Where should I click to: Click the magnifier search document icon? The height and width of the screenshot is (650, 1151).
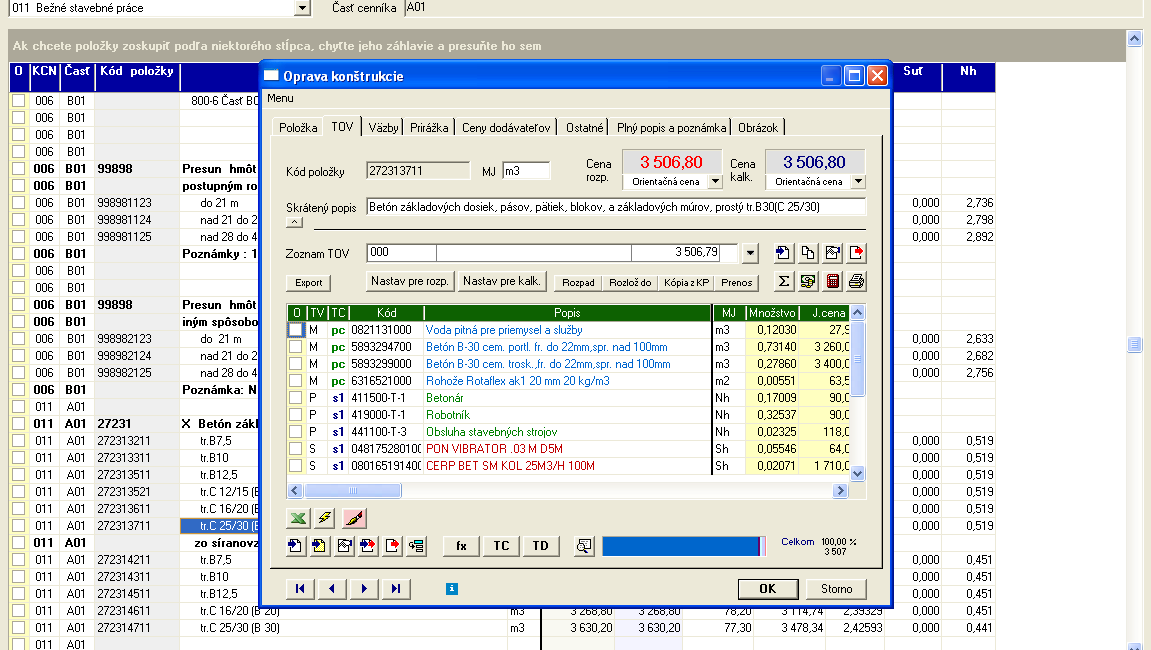(x=584, y=546)
